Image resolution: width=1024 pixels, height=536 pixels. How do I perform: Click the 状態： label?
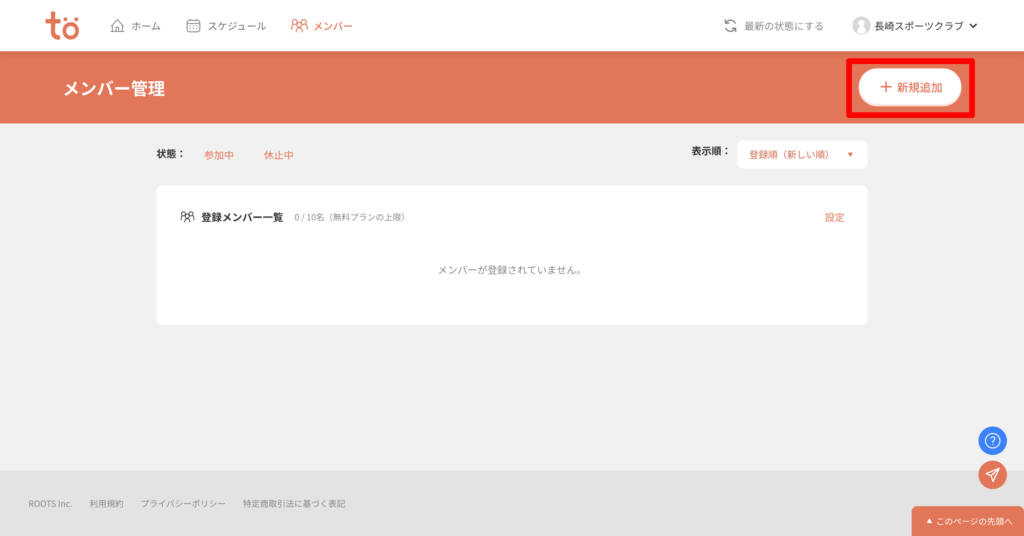pyautogui.click(x=170, y=154)
